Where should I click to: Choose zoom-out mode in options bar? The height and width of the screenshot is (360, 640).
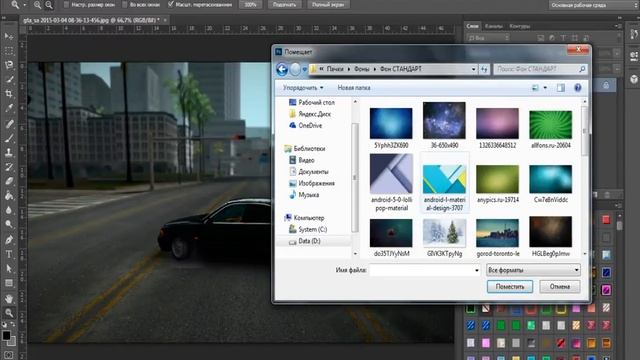[49, 5]
